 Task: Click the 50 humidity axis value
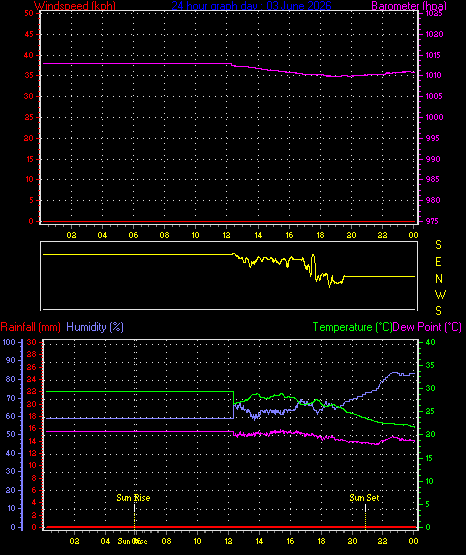(x=11, y=434)
